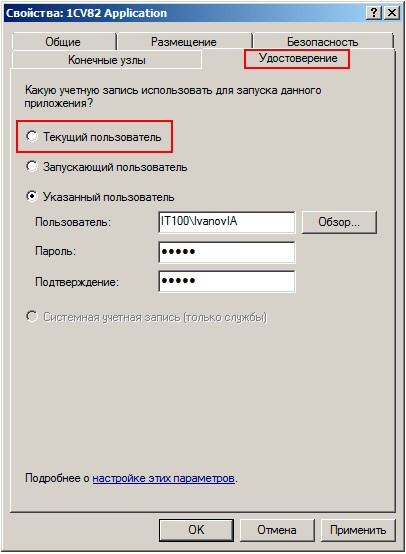406x554 pixels.
Task: Go to the Безопасность tab
Action: coord(323,42)
